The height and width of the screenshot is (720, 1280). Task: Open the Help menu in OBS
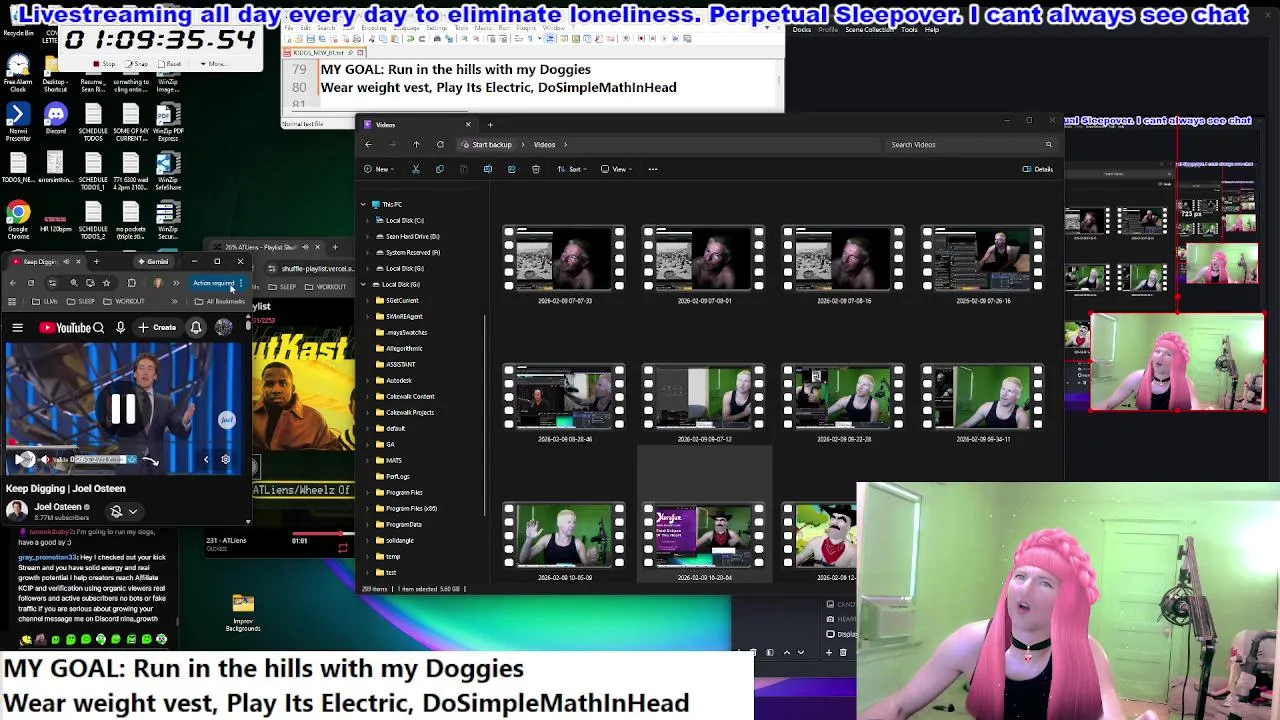coord(932,30)
